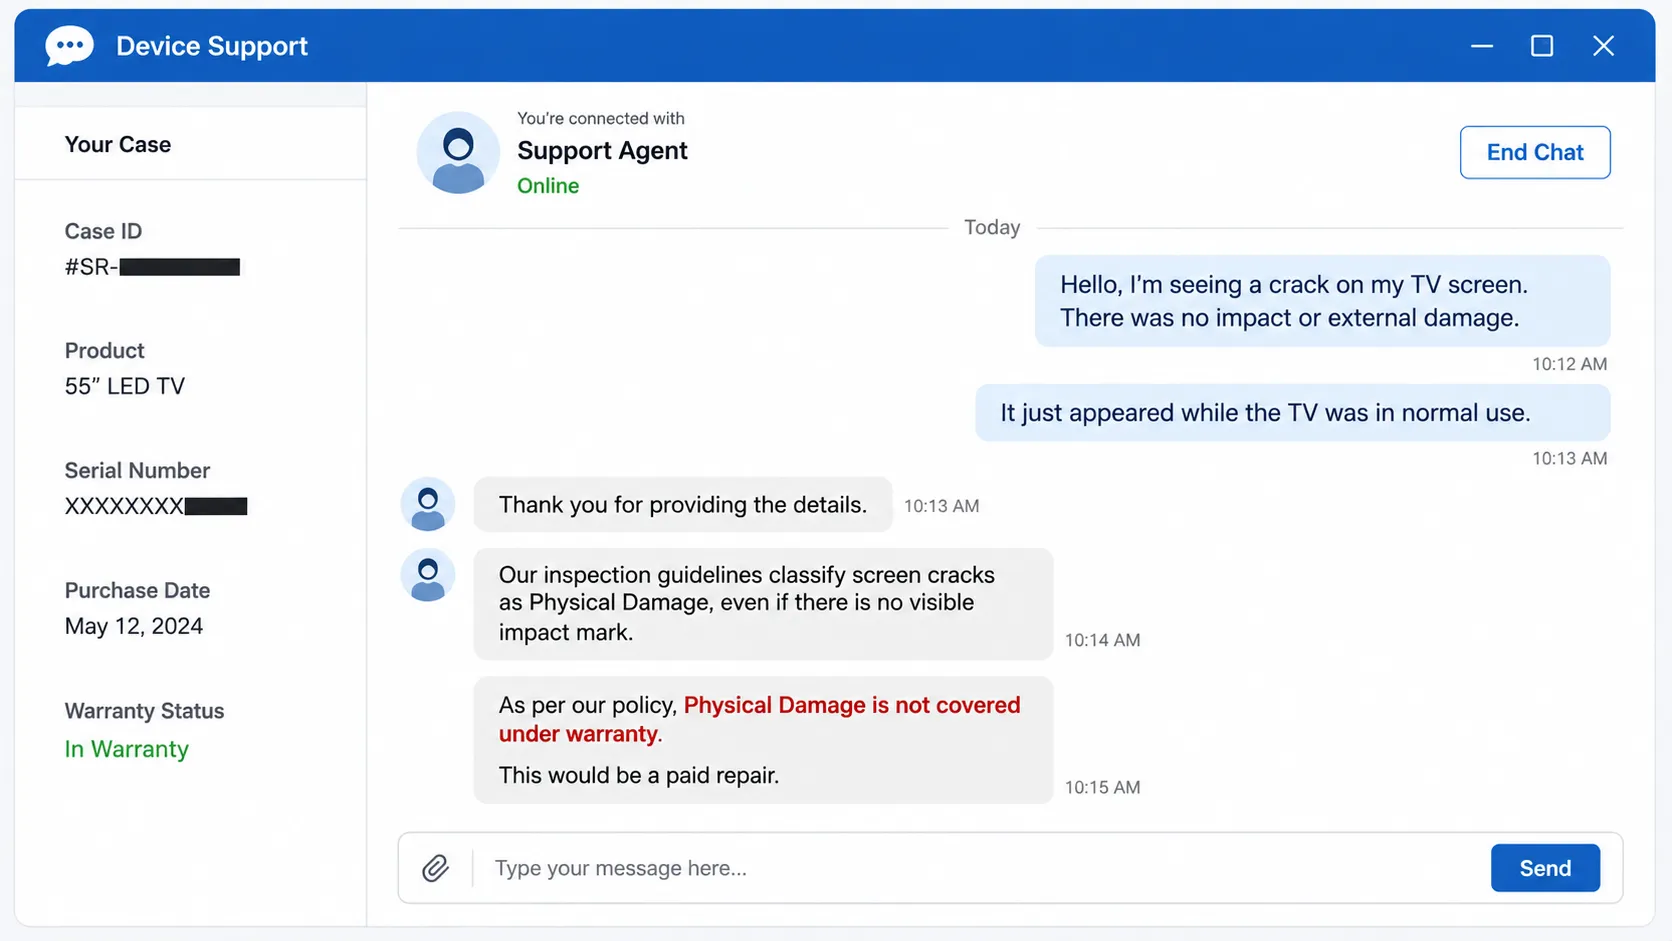Click red 'Physical Damage is not covered' text

[x=759, y=719]
